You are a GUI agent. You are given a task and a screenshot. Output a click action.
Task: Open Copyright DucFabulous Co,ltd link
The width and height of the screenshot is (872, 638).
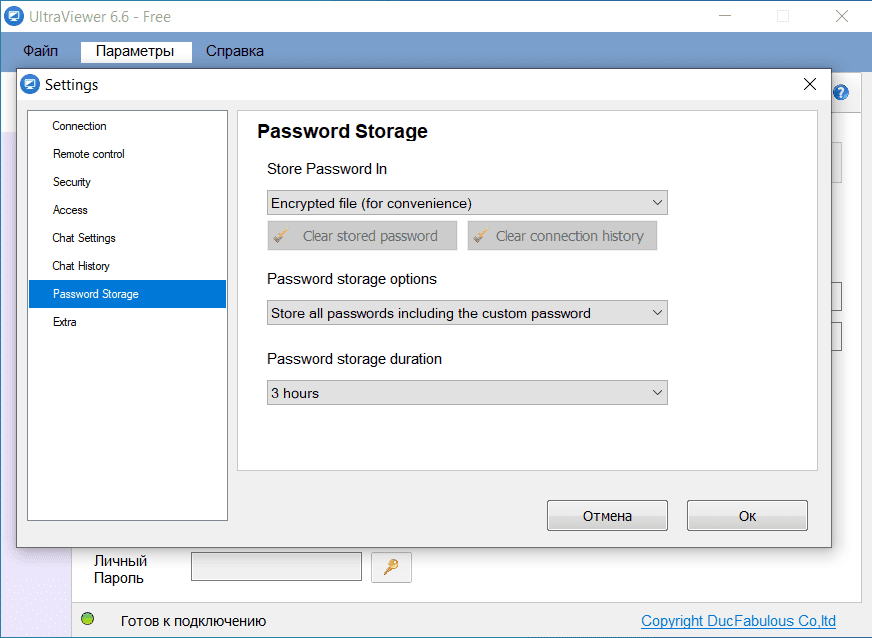pos(738,621)
